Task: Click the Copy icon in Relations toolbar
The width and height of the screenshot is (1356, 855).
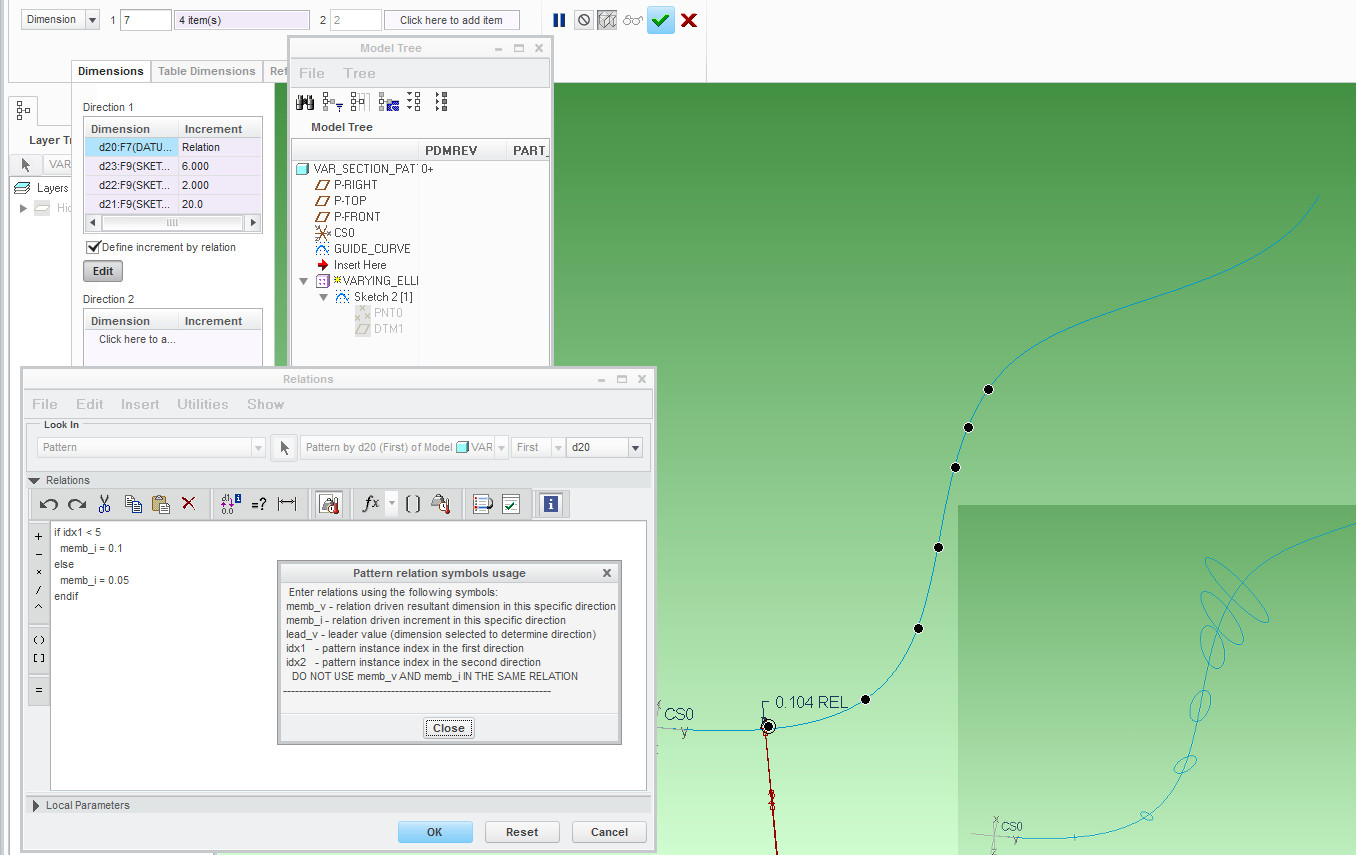Action: 133,504
